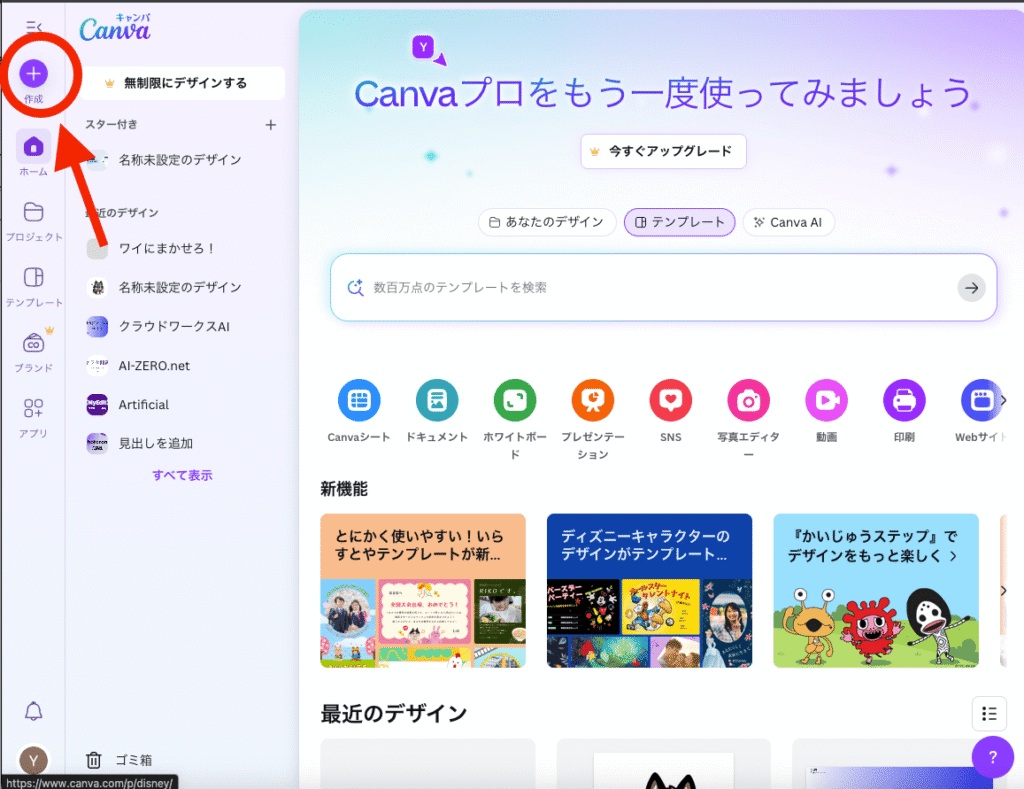
Task: Click 無制限にデザインする button
Action: (x=183, y=83)
